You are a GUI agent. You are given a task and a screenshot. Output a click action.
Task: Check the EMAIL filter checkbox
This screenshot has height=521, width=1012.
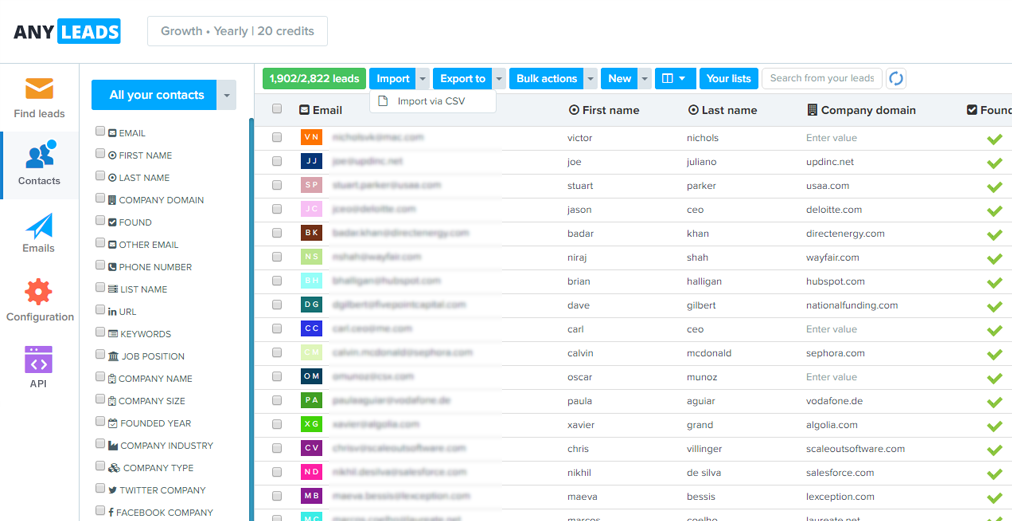point(100,131)
